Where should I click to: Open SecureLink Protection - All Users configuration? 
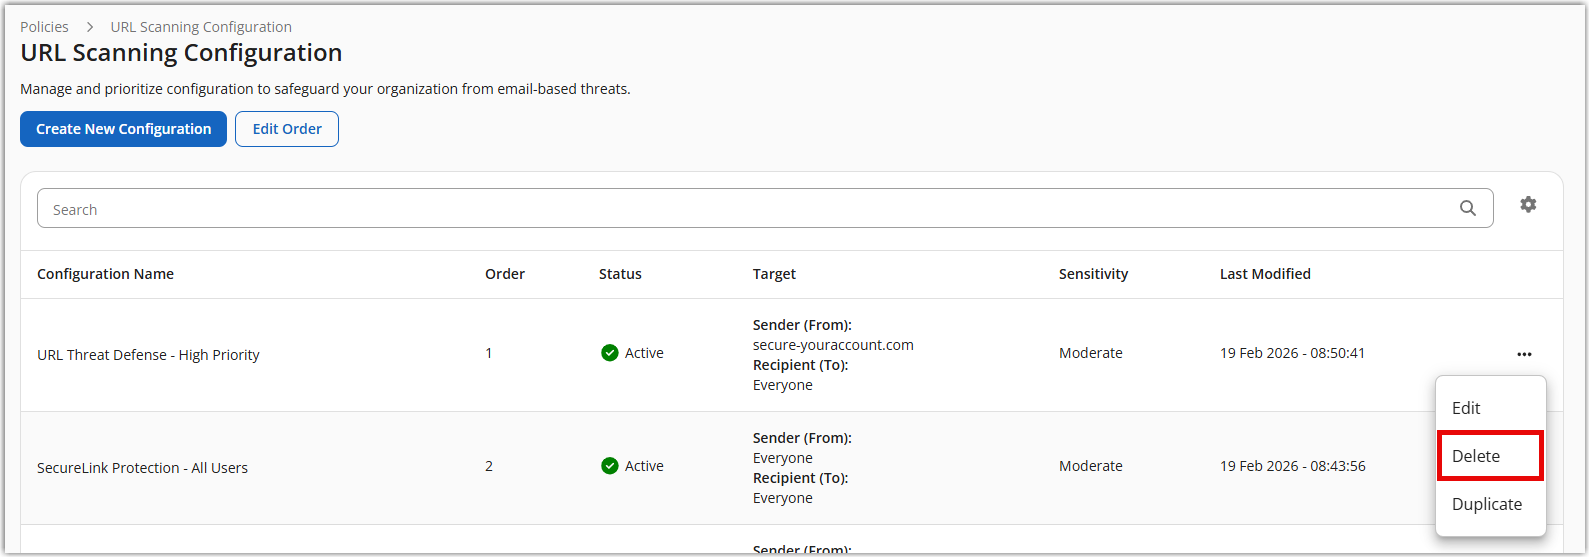[x=142, y=468]
